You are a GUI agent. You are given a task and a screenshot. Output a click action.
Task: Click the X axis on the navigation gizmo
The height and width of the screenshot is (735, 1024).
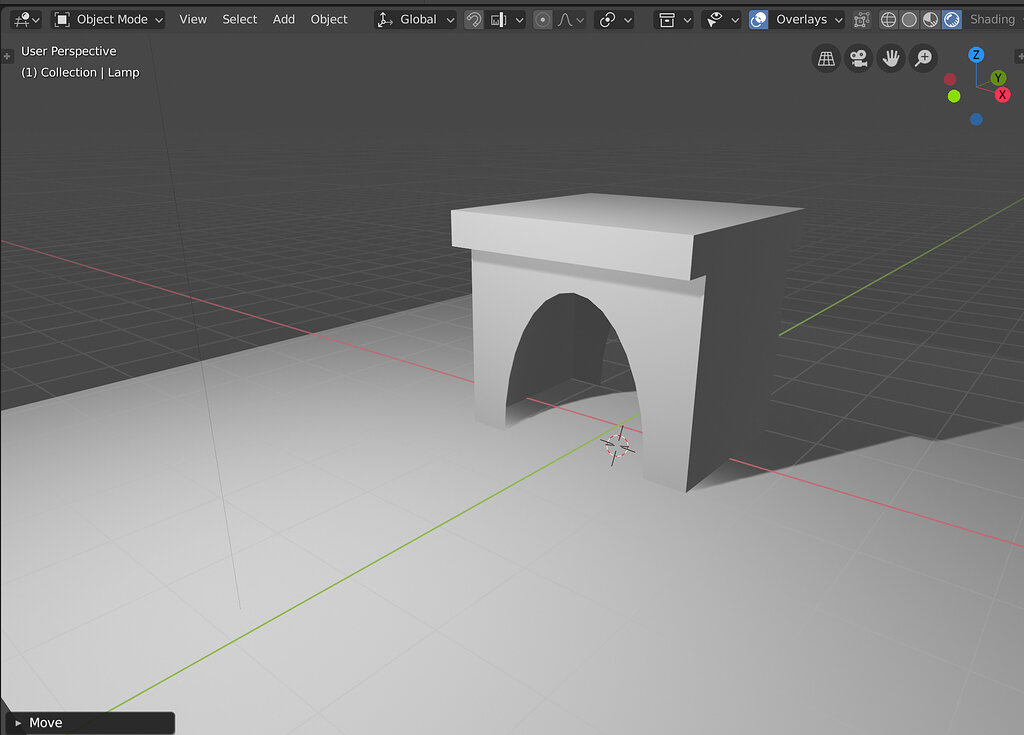(1002, 94)
